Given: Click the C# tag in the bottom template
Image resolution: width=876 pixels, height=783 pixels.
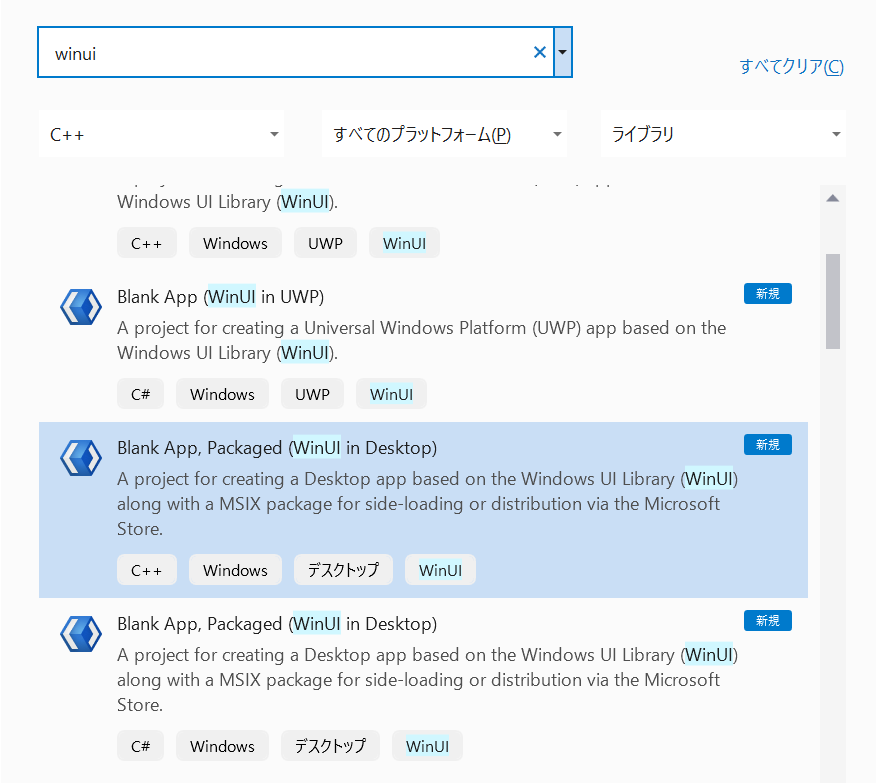Looking at the screenshot, I should coord(140,746).
